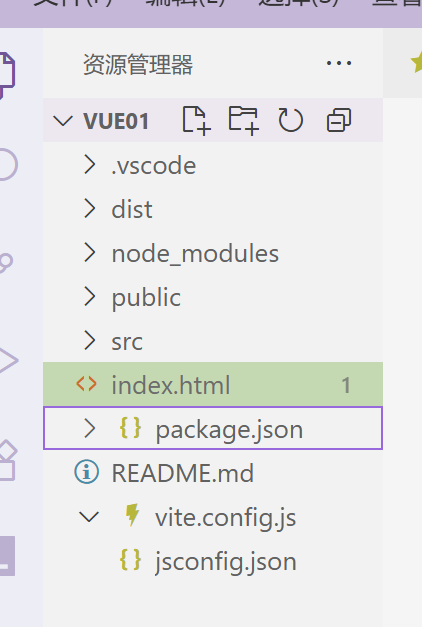Expand the dist folder chevron
The width and height of the screenshot is (422, 627).
pos(90,209)
